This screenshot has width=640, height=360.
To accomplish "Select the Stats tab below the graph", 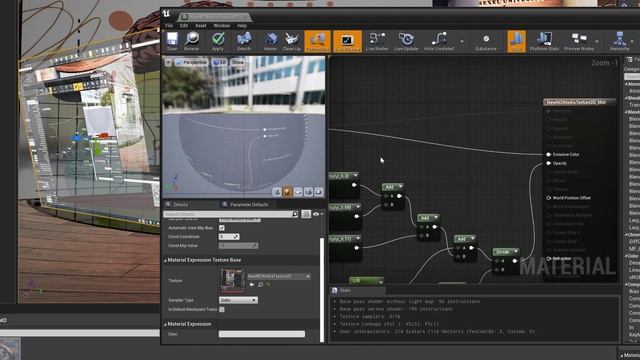I will coord(357,291).
